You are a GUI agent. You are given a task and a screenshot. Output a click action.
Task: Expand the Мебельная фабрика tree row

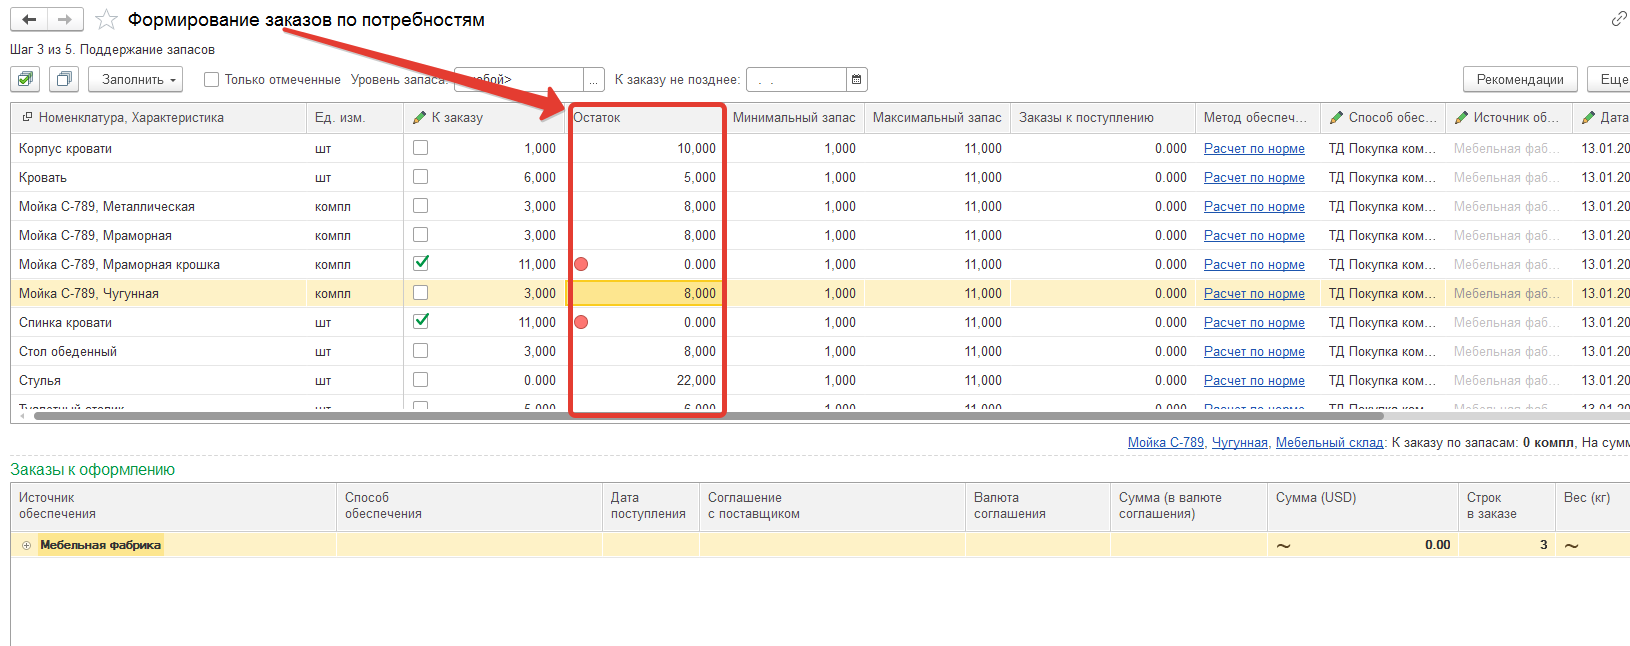26,545
